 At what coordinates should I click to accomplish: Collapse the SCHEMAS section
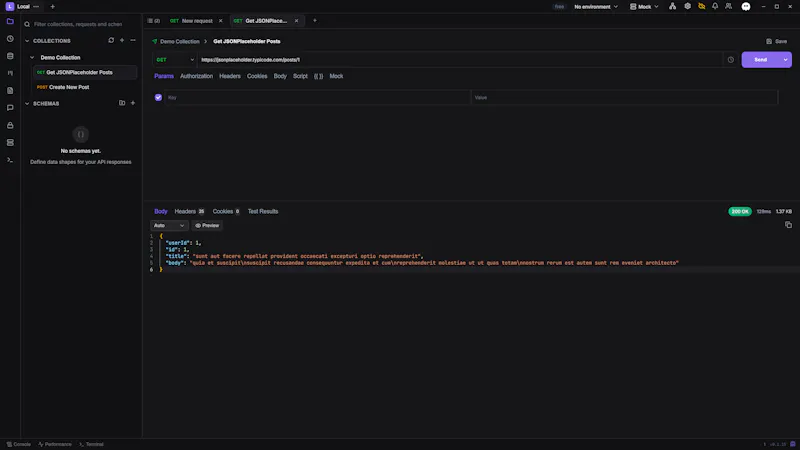(x=27, y=104)
